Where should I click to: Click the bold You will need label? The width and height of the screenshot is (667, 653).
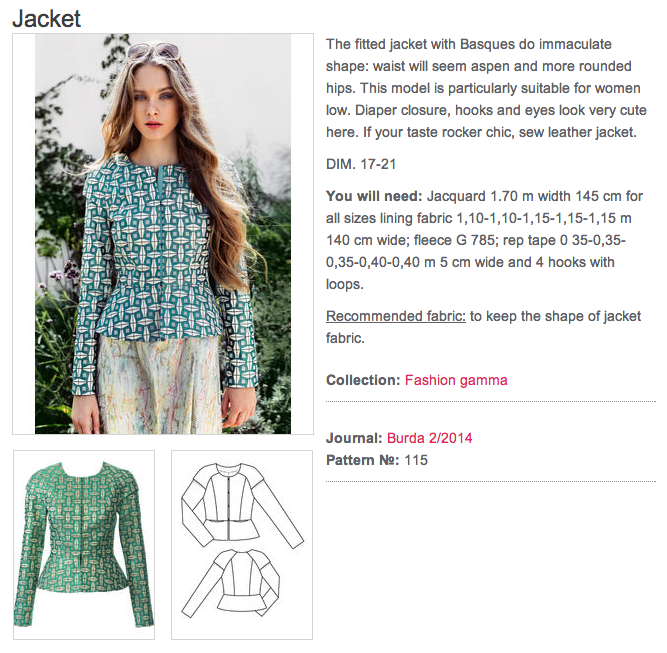[x=374, y=196]
